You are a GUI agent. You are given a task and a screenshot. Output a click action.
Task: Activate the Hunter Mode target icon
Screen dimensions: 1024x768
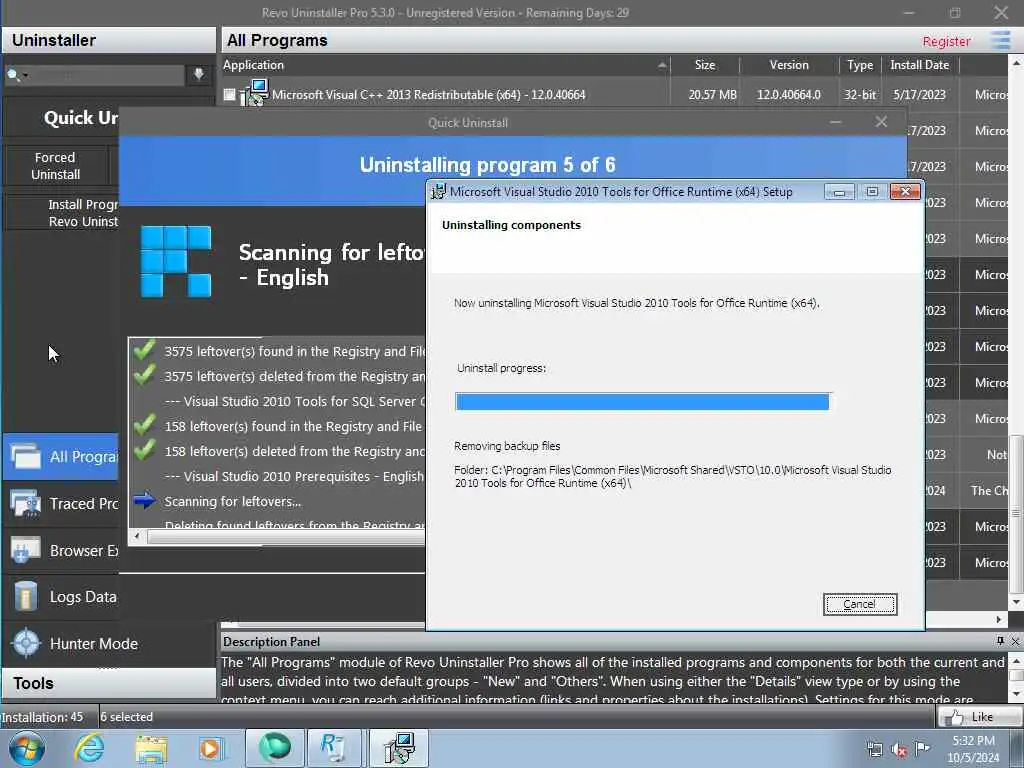click(27, 643)
